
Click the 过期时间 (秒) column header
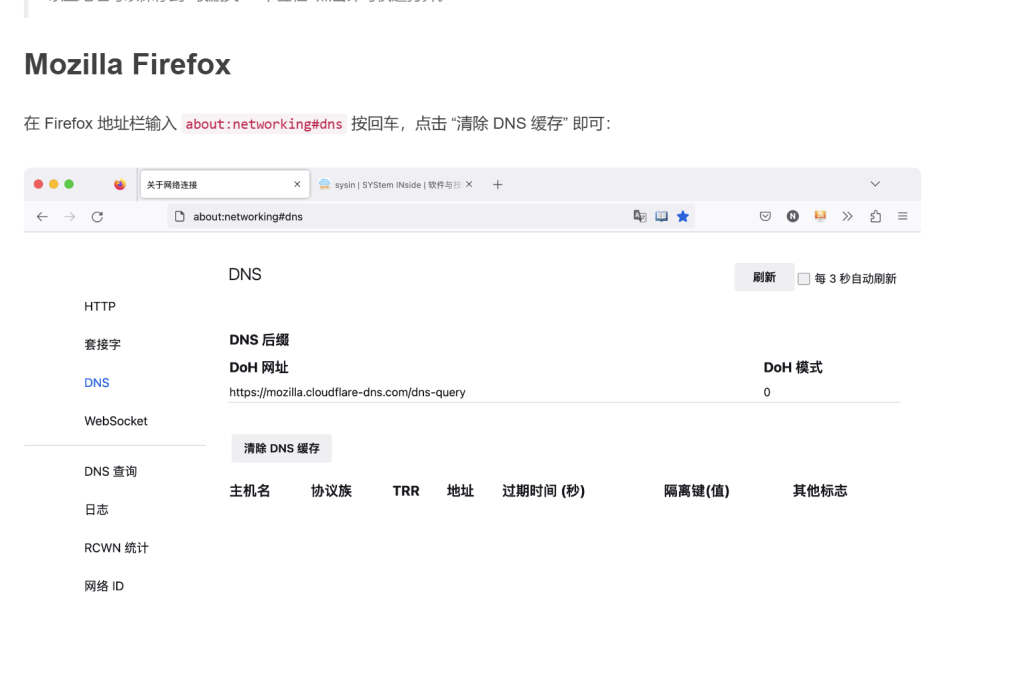pyautogui.click(x=543, y=491)
